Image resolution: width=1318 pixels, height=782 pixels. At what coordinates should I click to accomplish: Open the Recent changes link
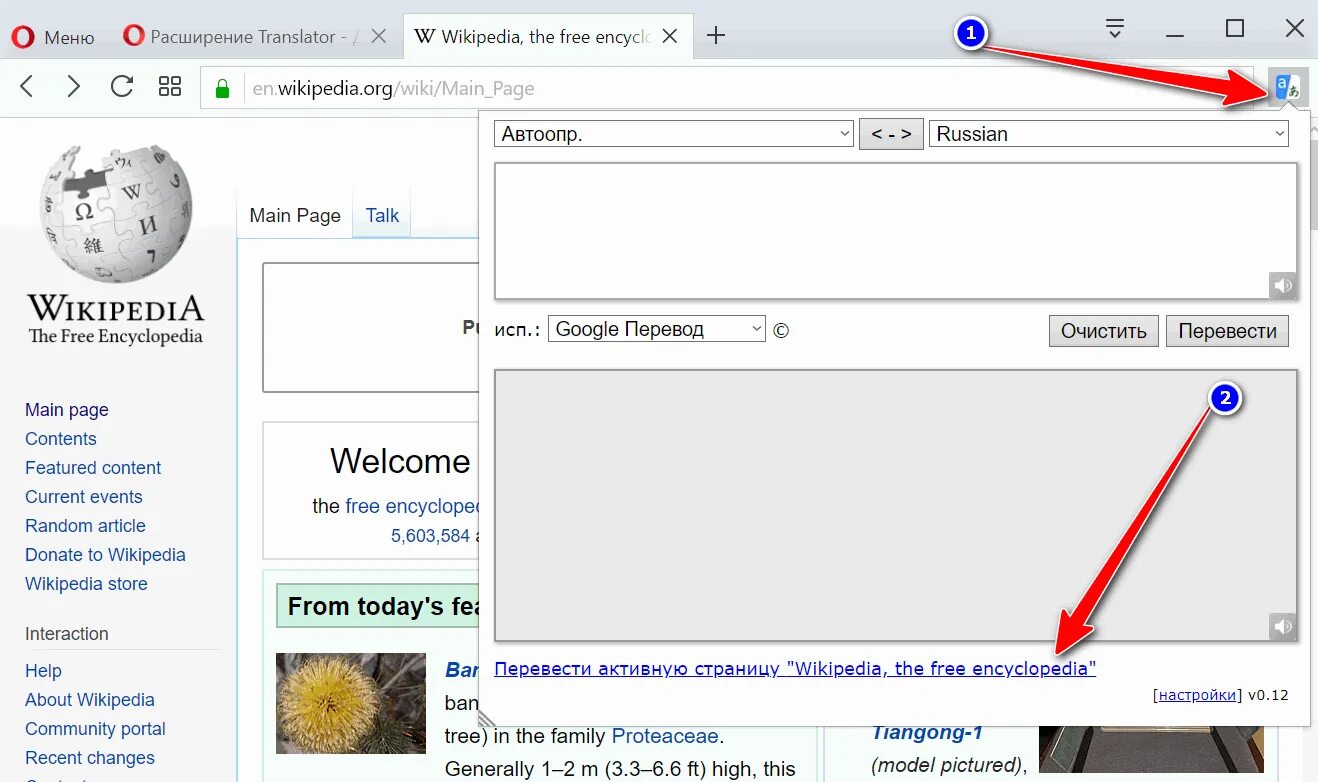(90, 758)
